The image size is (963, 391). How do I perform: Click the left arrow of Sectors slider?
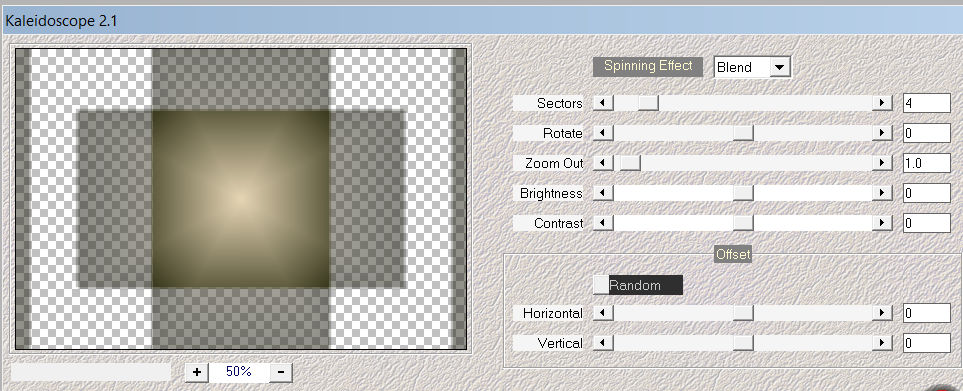603,103
